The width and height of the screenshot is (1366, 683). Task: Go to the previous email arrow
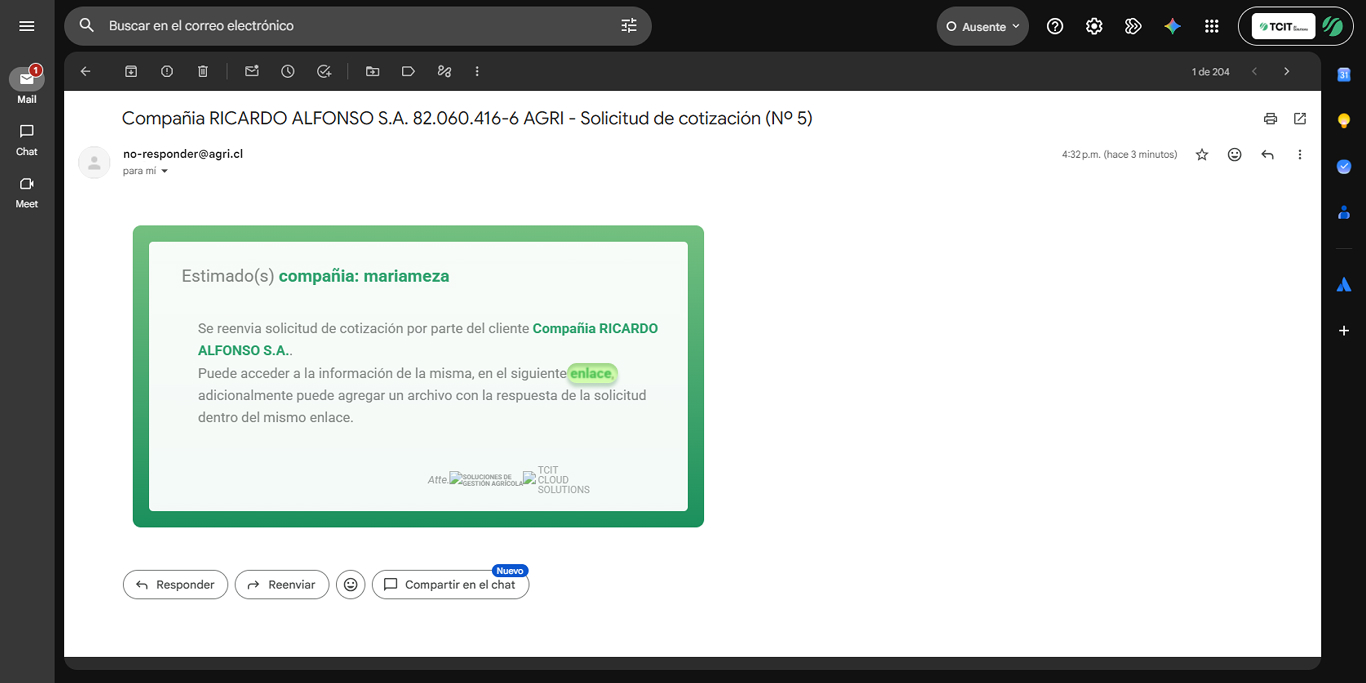pos(1255,71)
